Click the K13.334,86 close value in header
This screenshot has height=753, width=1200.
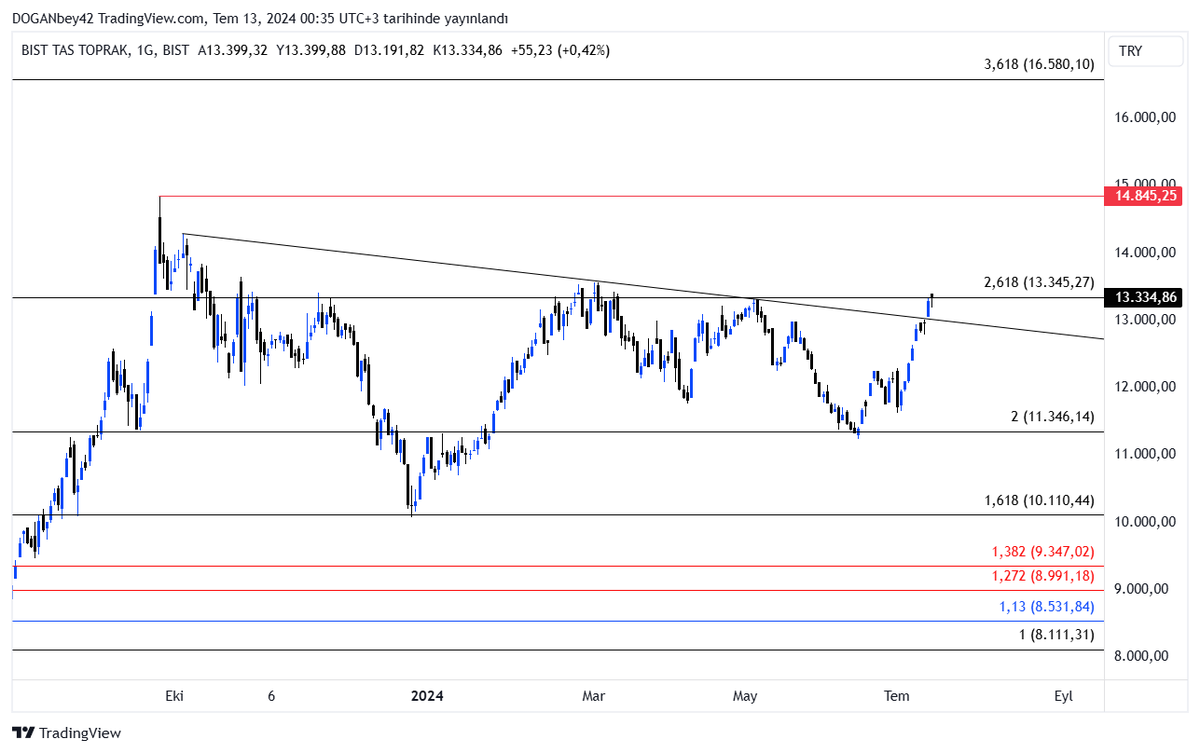pyautogui.click(x=466, y=50)
